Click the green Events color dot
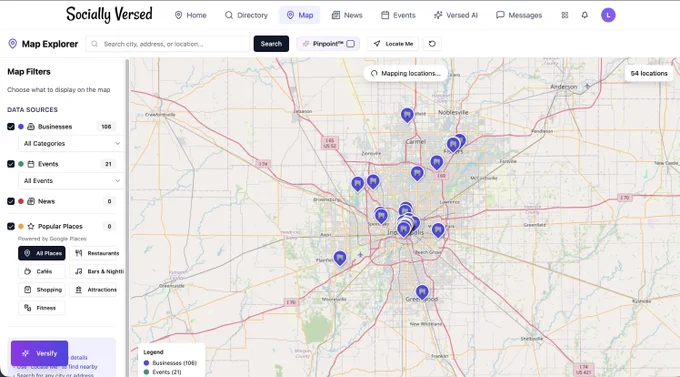The image size is (680, 377). click(21, 164)
